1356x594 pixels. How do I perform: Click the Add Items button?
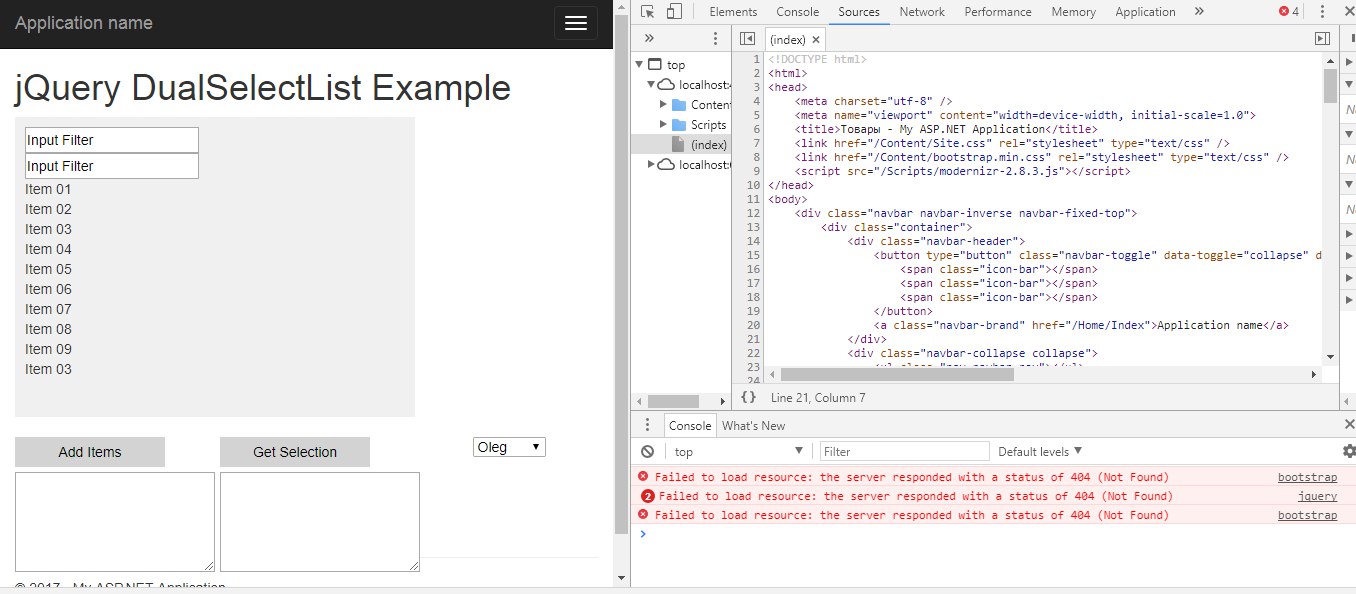click(90, 452)
